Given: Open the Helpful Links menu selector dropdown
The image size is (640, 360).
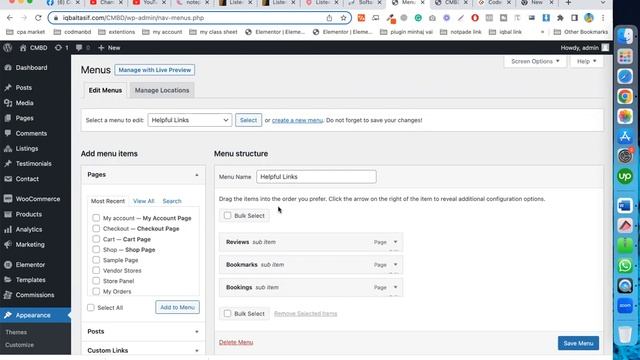Looking at the screenshot, I should [190, 120].
